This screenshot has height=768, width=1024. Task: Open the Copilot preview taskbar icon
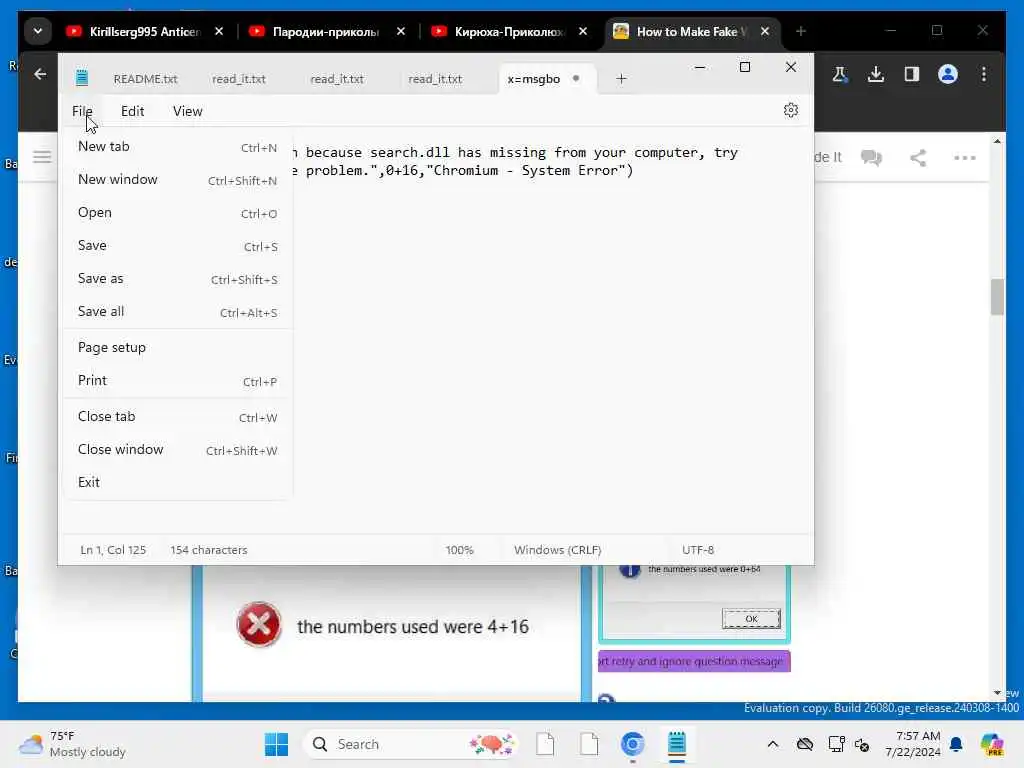tap(991, 744)
